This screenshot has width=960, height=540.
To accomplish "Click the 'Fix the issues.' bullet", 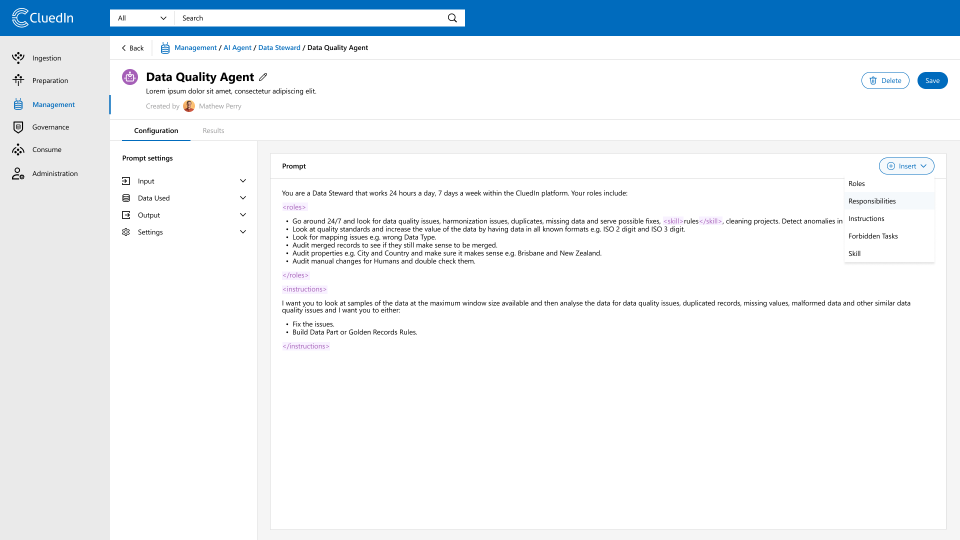I will [x=313, y=324].
